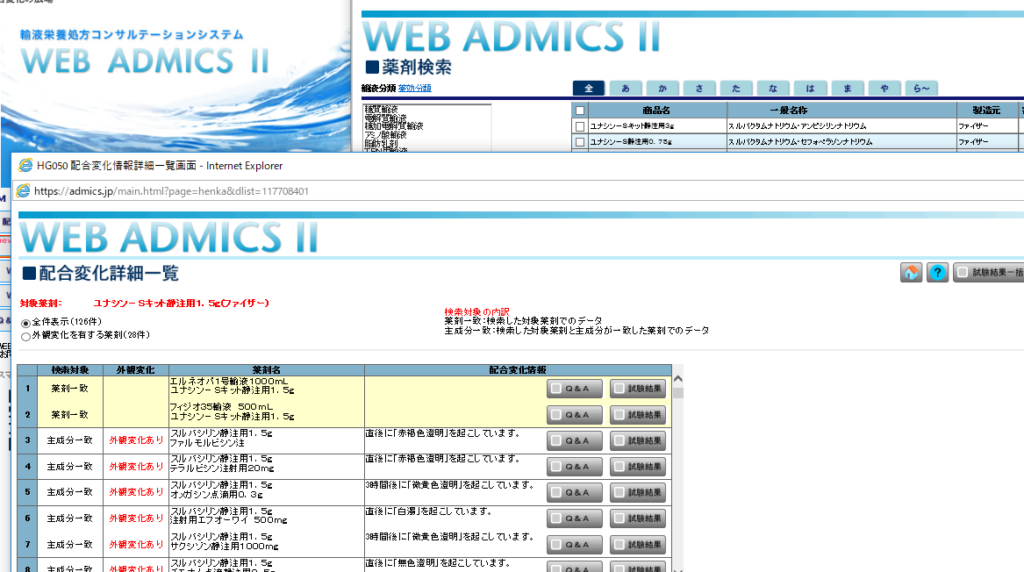This screenshot has width=1024, height=572.
Task: Click Q&A button for row 7
Action: tap(575, 545)
